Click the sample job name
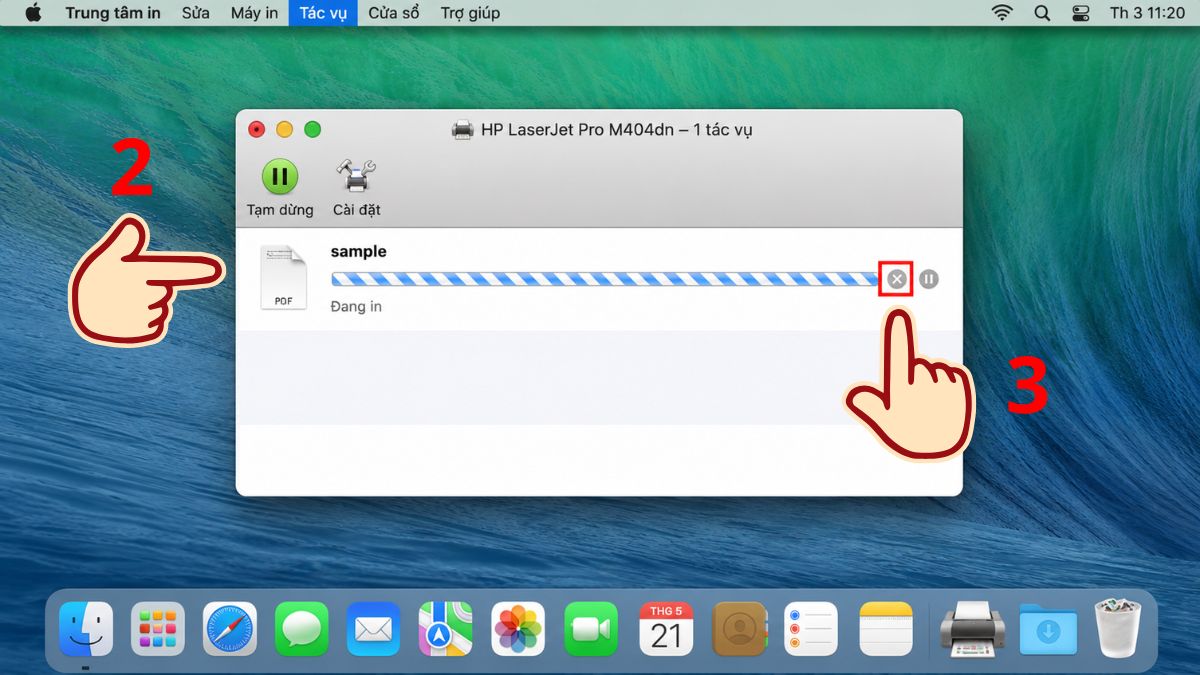This screenshot has width=1200, height=675. pyautogui.click(x=358, y=252)
